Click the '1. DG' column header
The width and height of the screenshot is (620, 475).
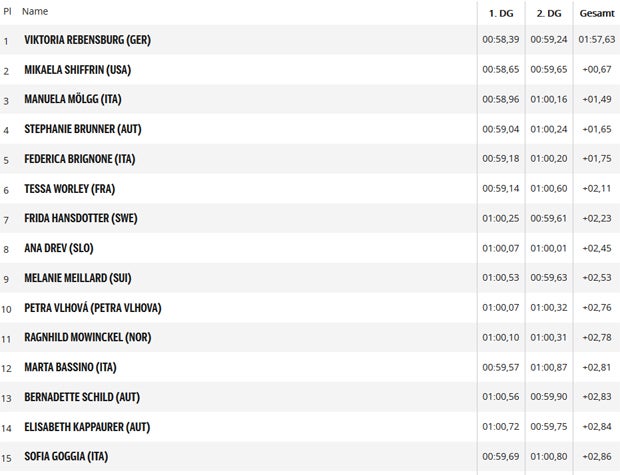(501, 12)
